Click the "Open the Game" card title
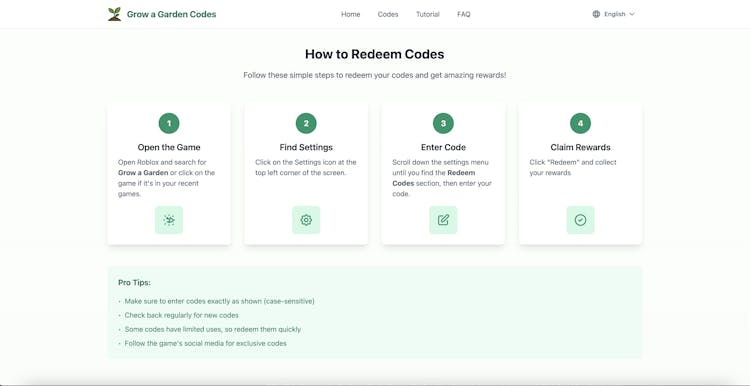The height and width of the screenshot is (386, 750). (169, 147)
